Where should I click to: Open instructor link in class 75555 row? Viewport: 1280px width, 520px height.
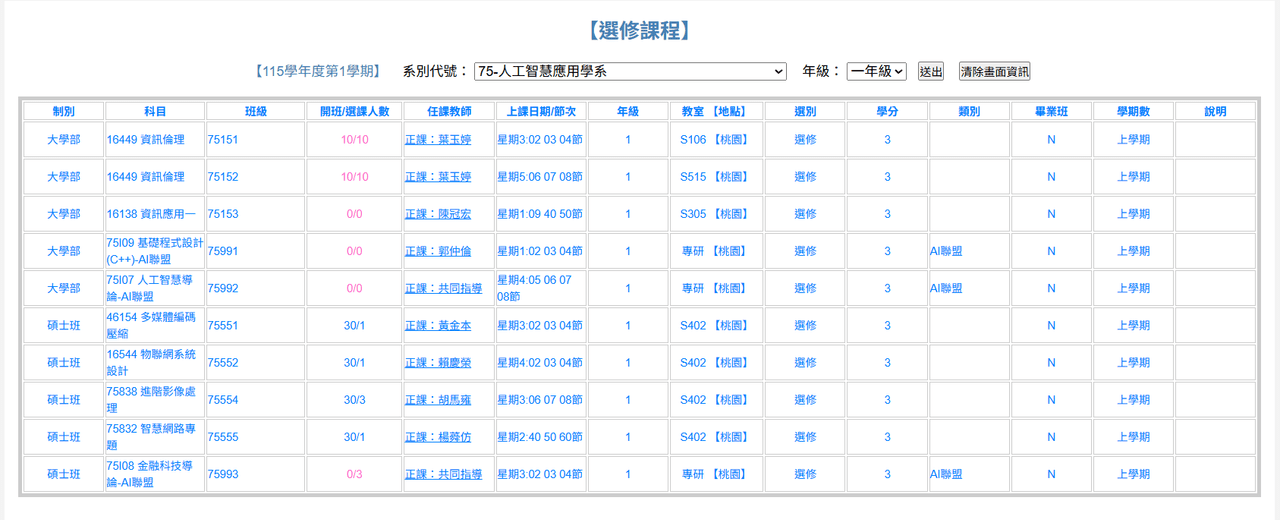point(438,437)
